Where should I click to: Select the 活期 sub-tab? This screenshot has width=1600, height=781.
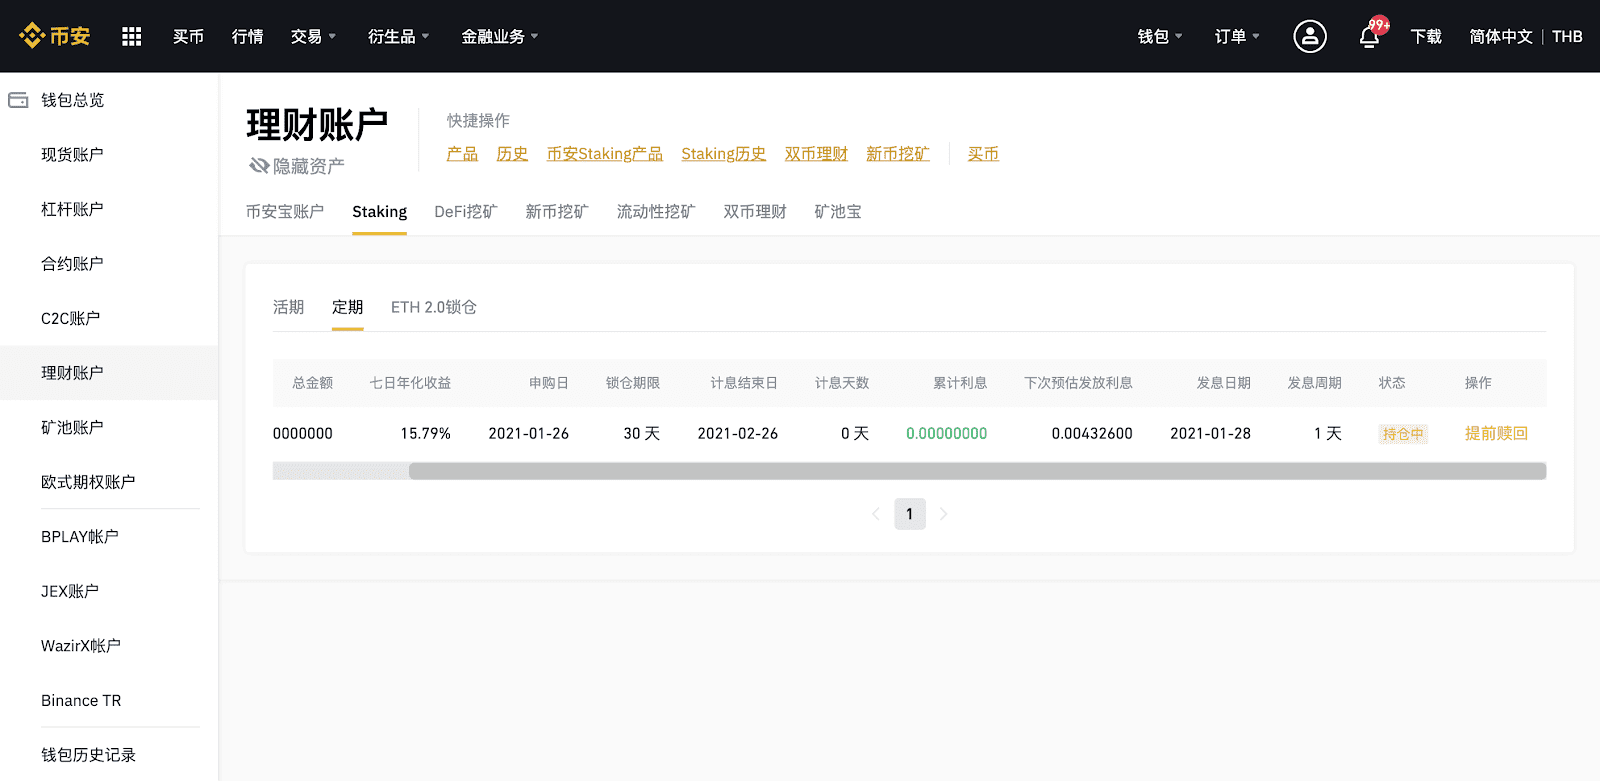pyautogui.click(x=288, y=307)
